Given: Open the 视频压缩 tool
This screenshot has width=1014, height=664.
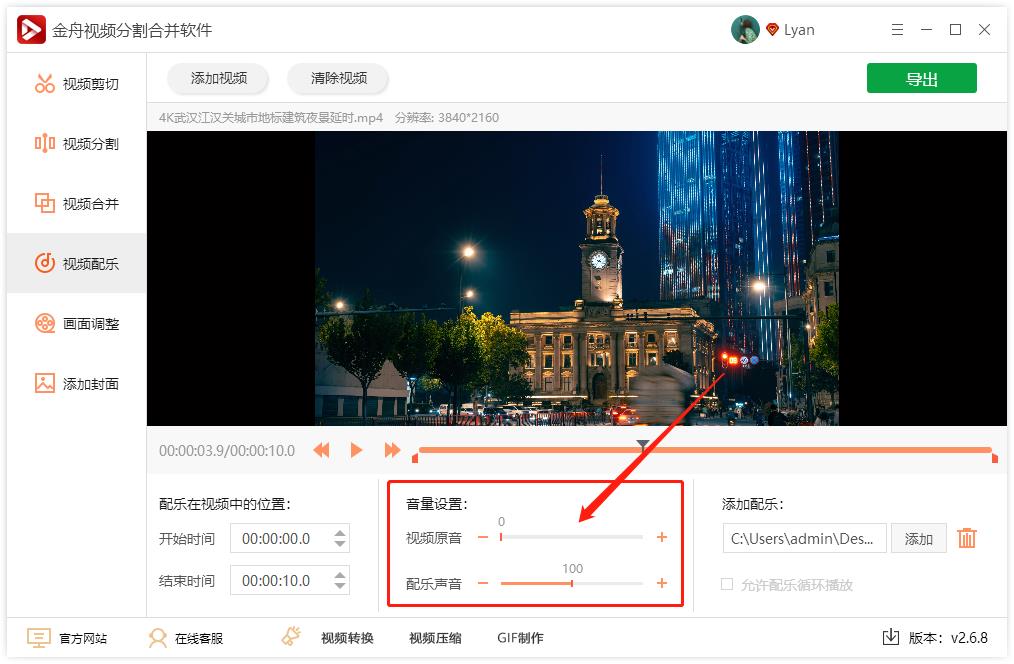Looking at the screenshot, I should (435, 638).
